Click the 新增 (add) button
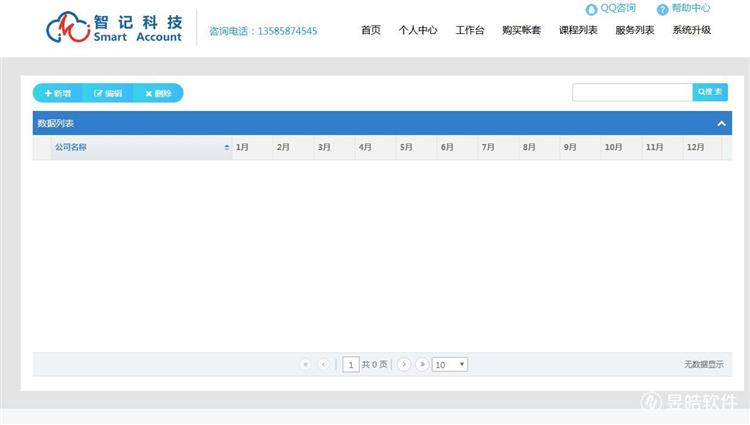The image size is (750, 425). tap(57, 93)
